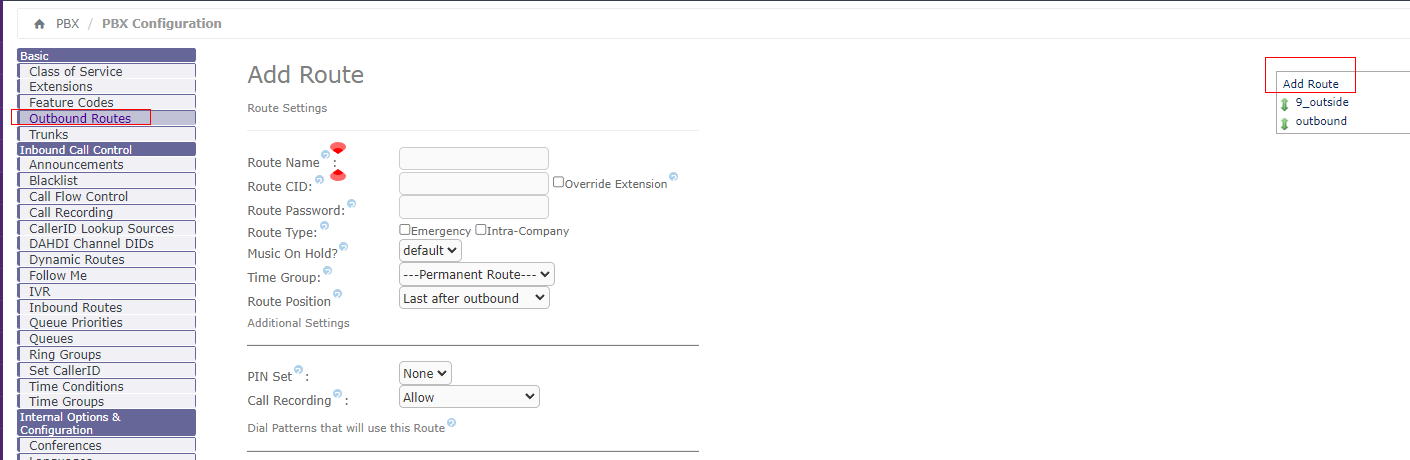Click the help icon beside Route CID
The image size is (1410, 460).
[320, 180]
